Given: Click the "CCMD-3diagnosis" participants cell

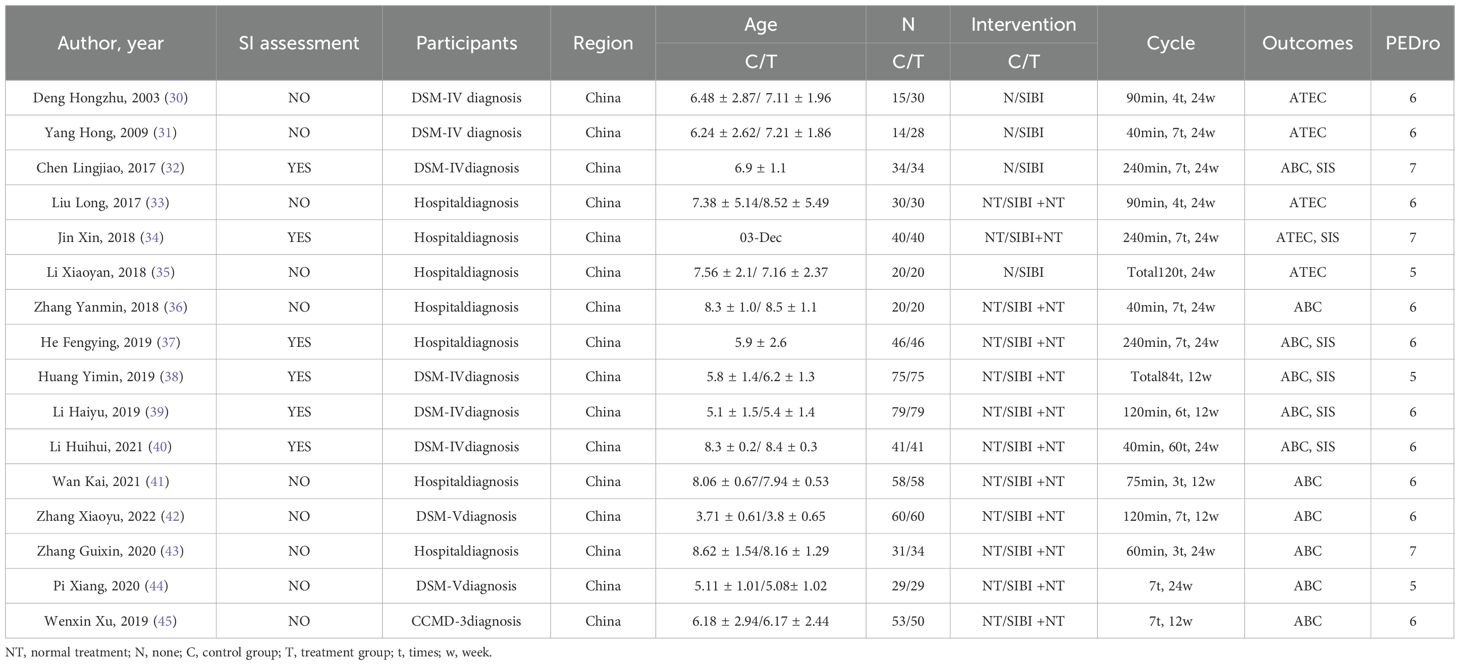Looking at the screenshot, I should 465,621.
